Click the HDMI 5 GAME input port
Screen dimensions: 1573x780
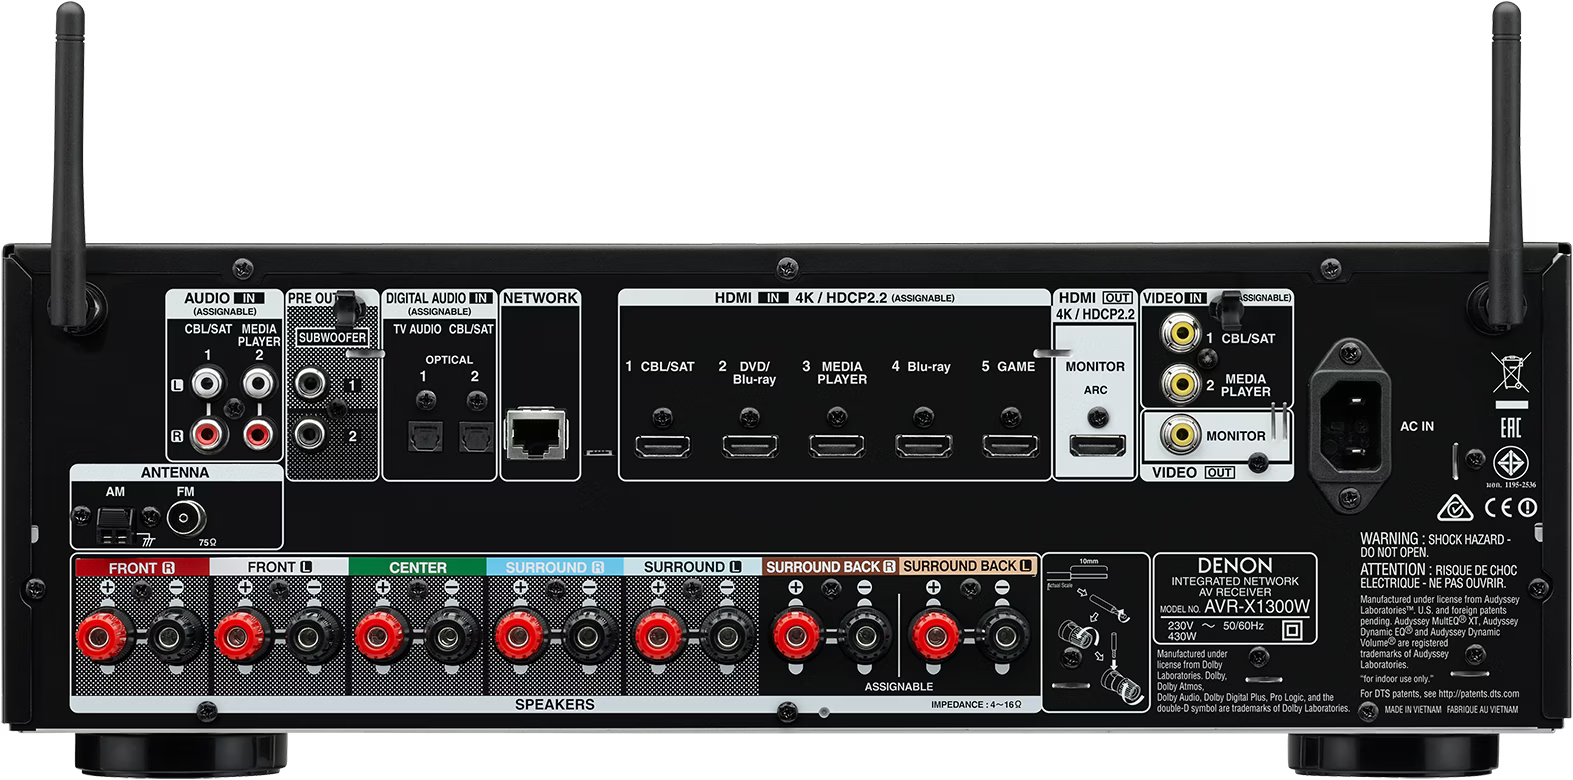click(1010, 446)
